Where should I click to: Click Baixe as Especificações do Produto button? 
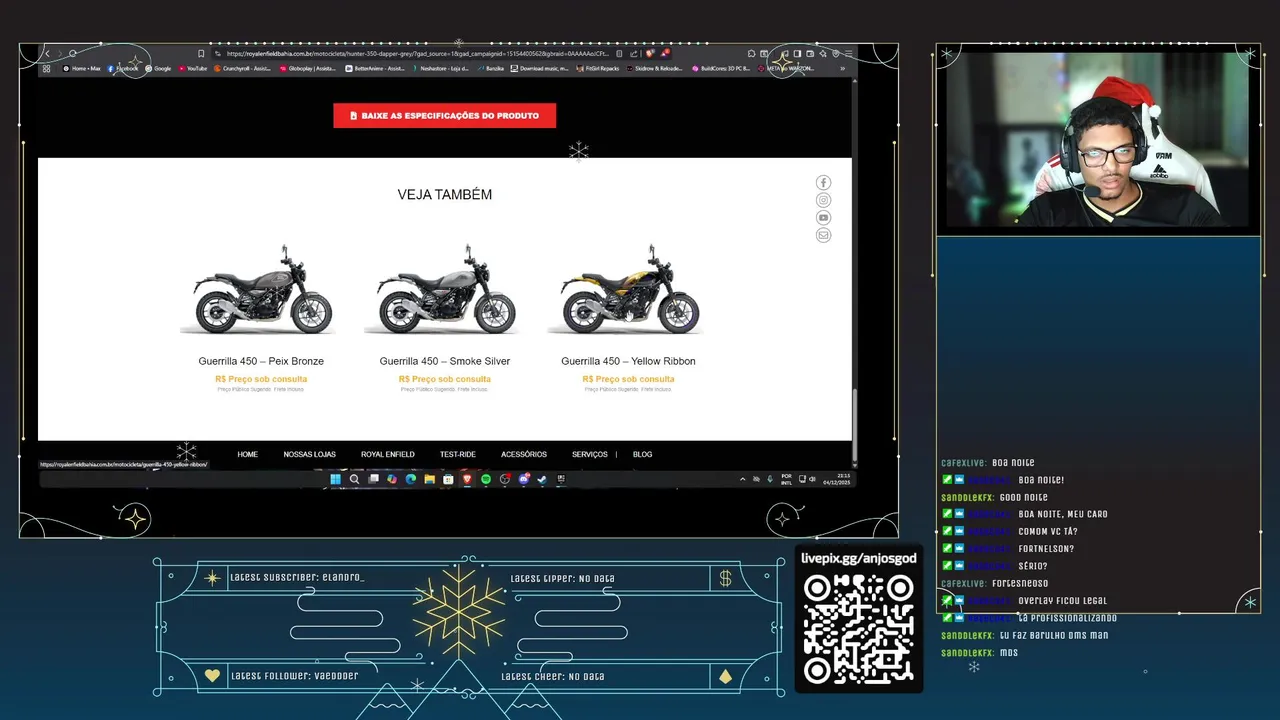click(x=444, y=116)
